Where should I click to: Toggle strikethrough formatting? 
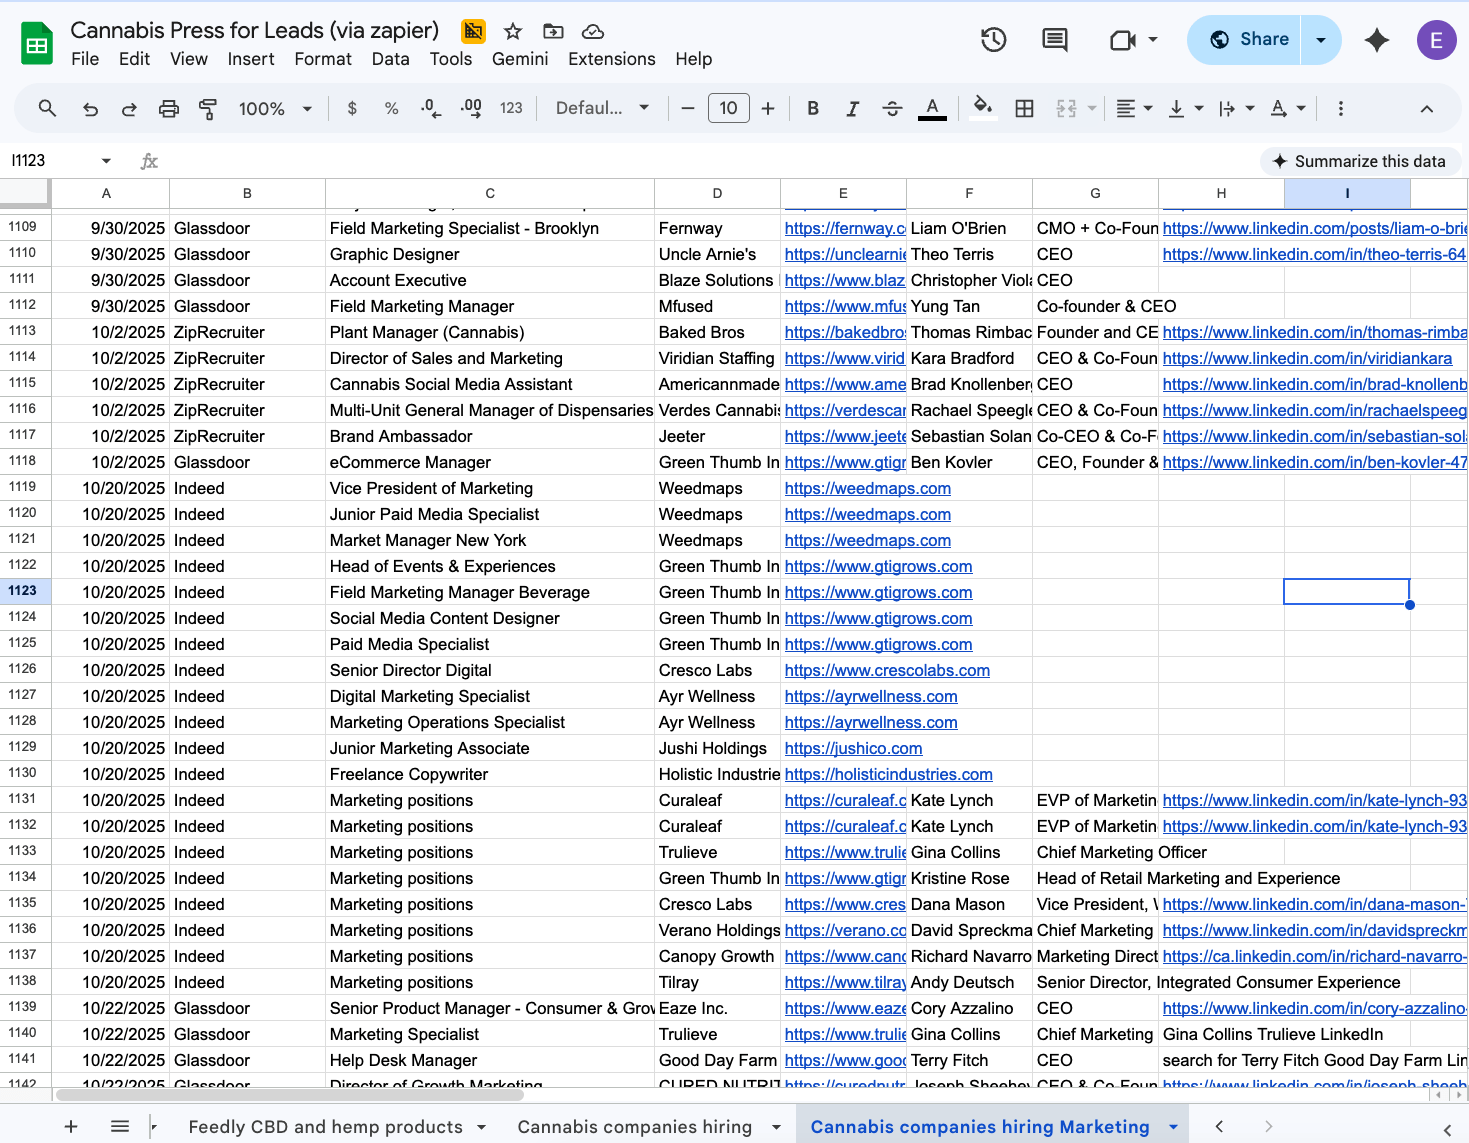(x=892, y=108)
